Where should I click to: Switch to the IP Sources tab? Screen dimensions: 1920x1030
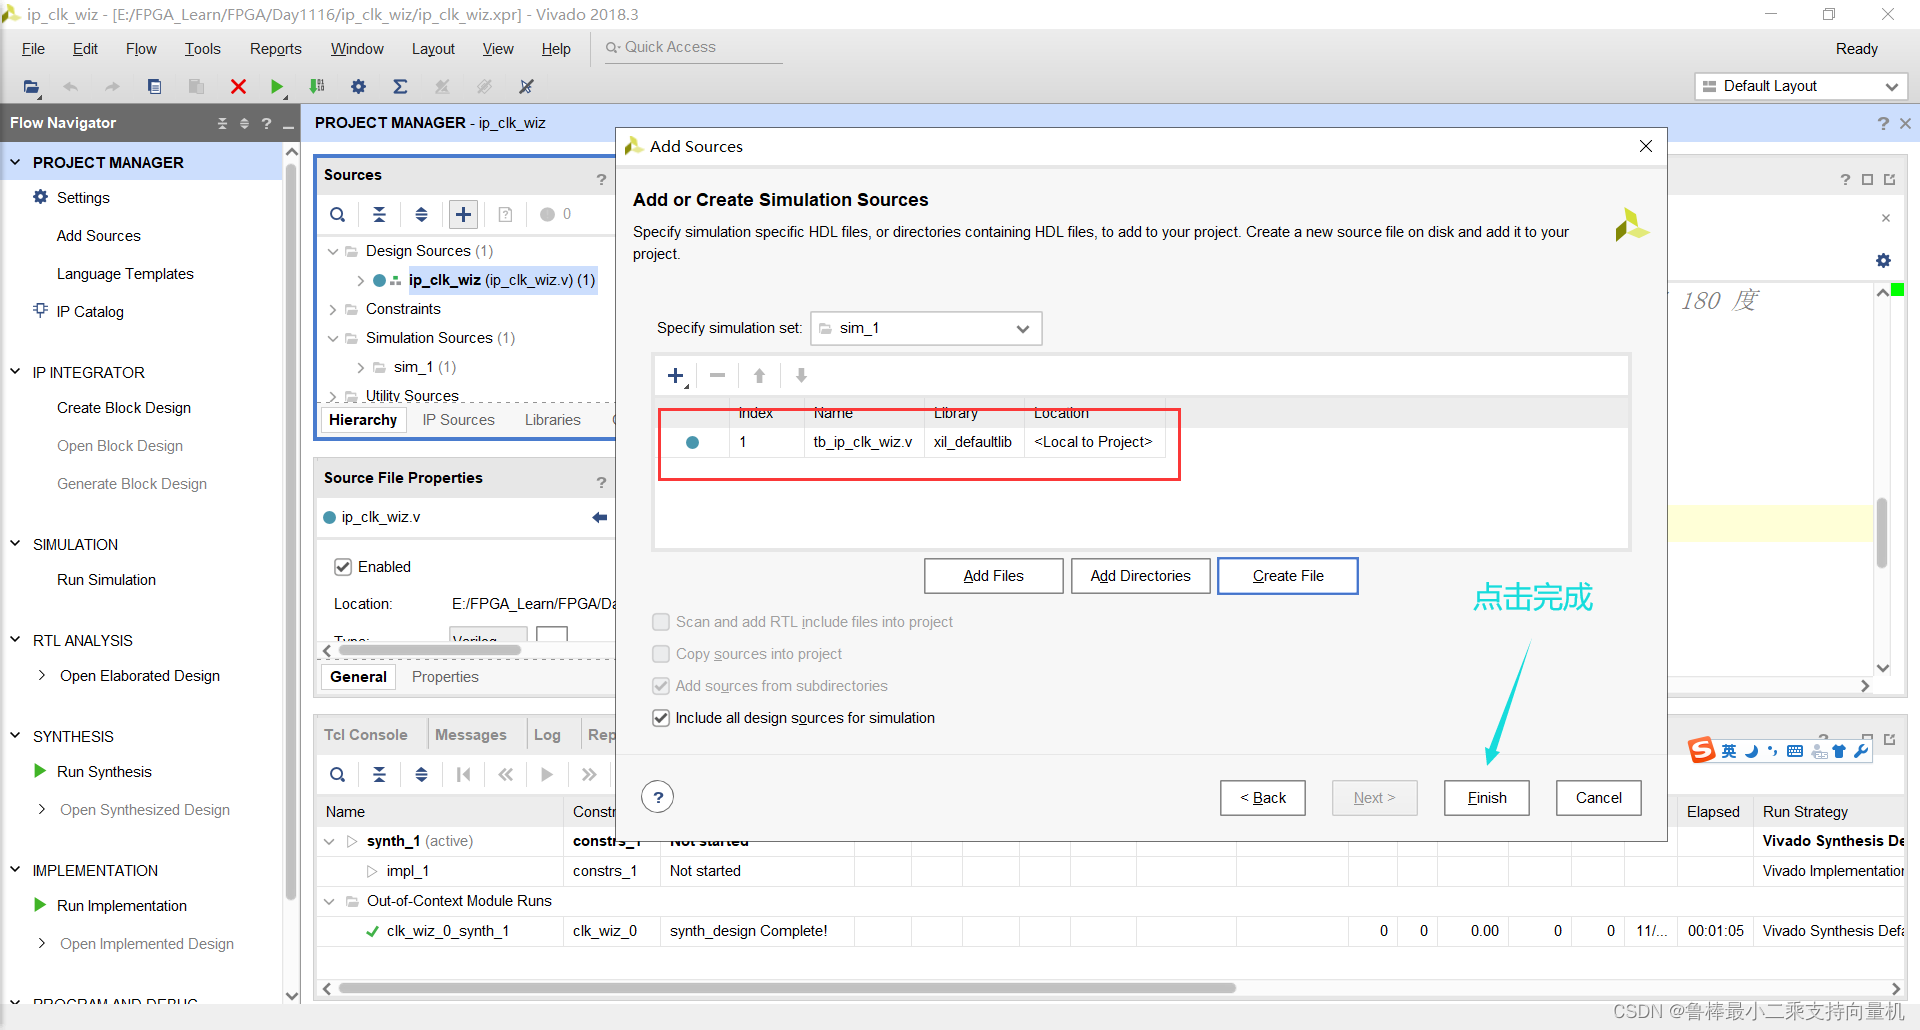(458, 420)
